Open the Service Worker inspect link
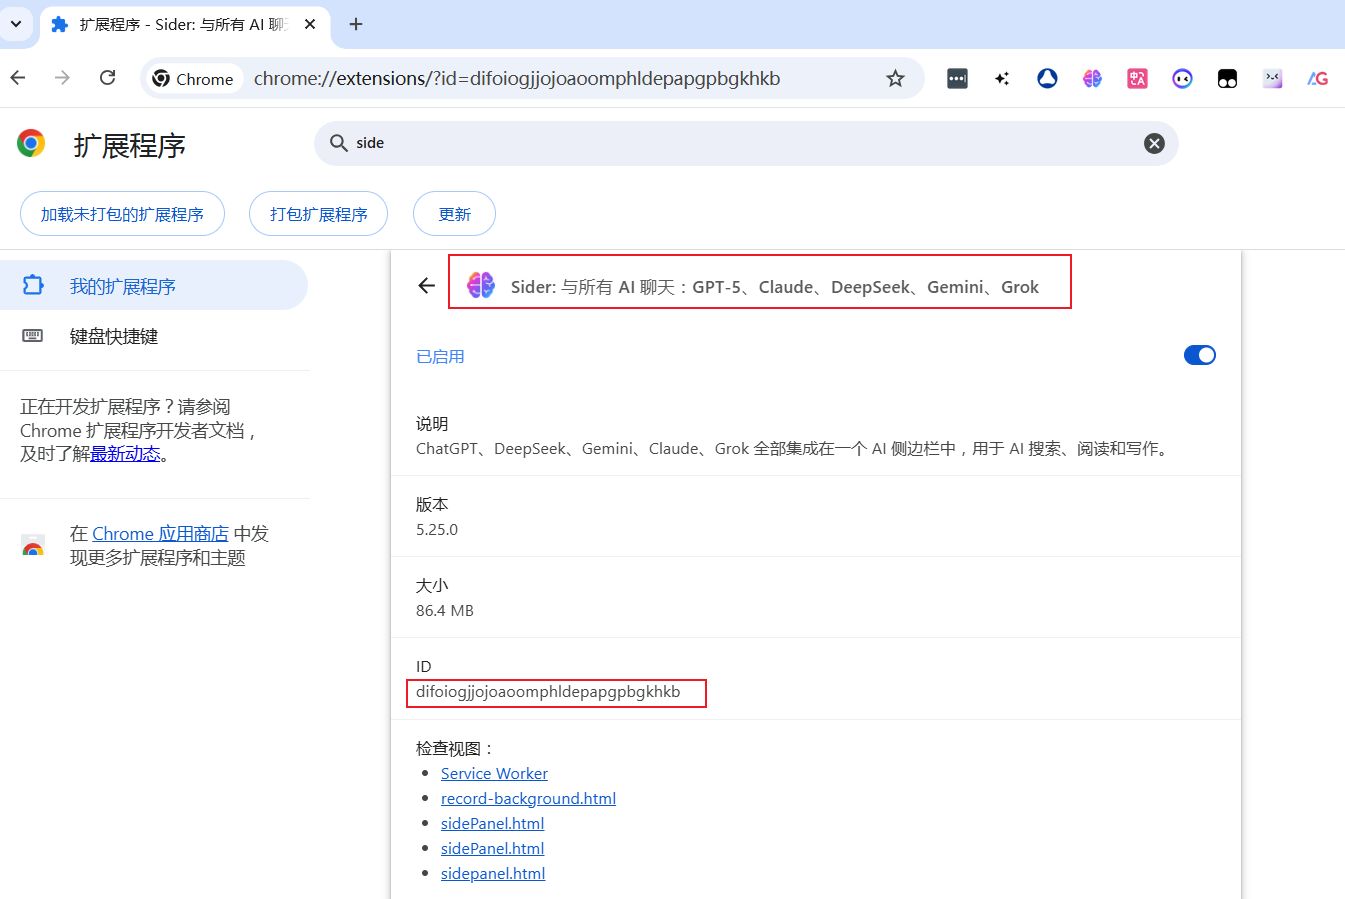Viewport: 1345px width, 899px height. coord(494,773)
